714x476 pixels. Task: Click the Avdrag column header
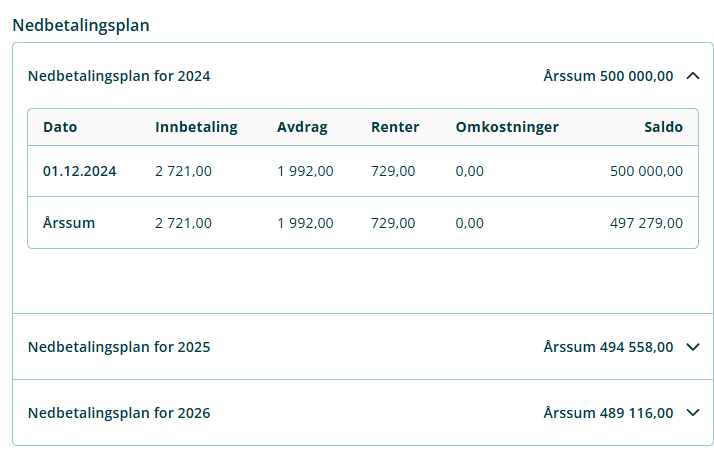click(x=302, y=127)
